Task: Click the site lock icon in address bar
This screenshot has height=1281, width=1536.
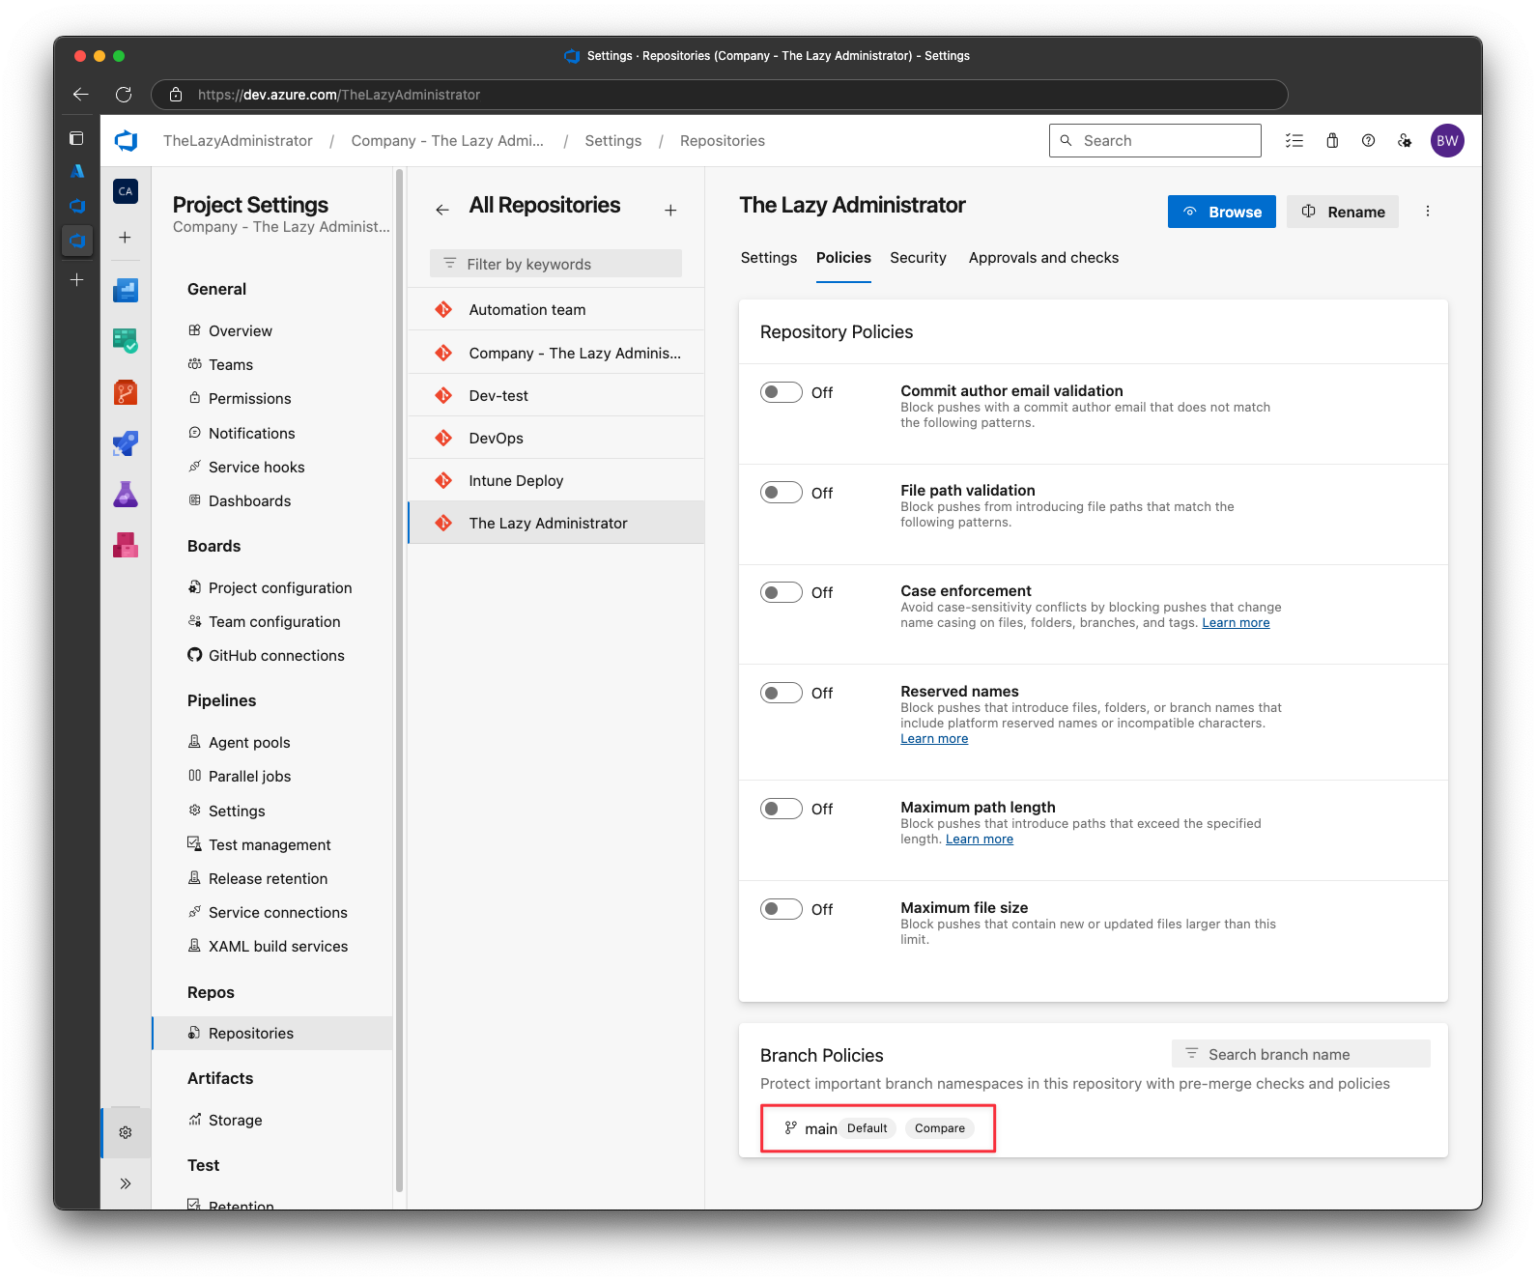Action: [x=176, y=95]
